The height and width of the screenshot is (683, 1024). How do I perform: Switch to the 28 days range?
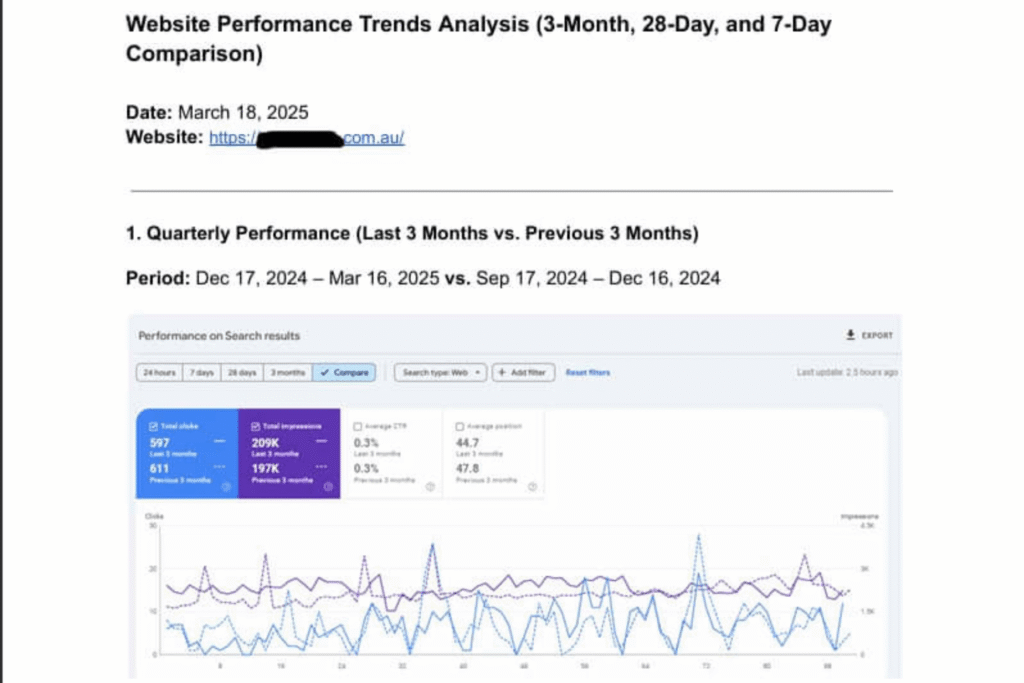(241, 373)
